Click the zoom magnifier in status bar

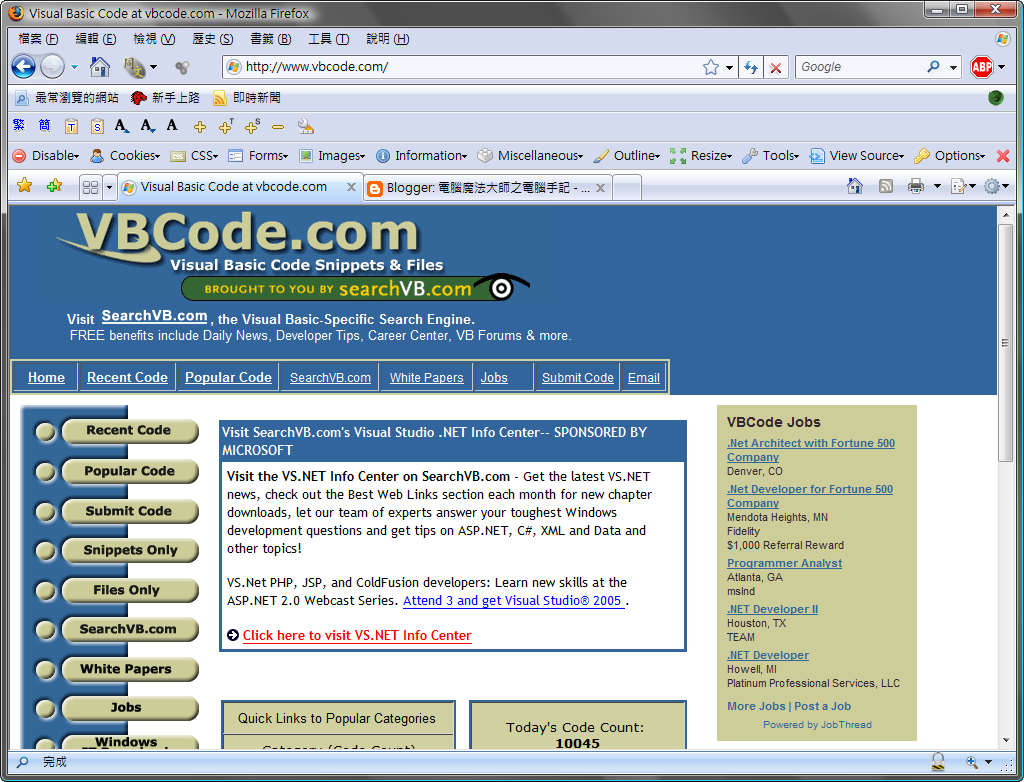point(972,762)
